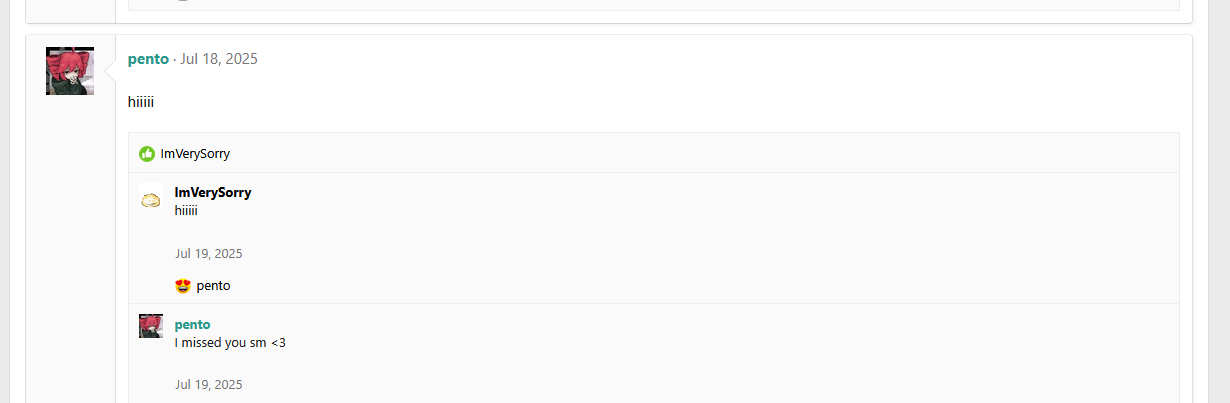The height and width of the screenshot is (403, 1230).
Task: Click ImVerySorry's small dumpling avatar
Action: point(151,200)
